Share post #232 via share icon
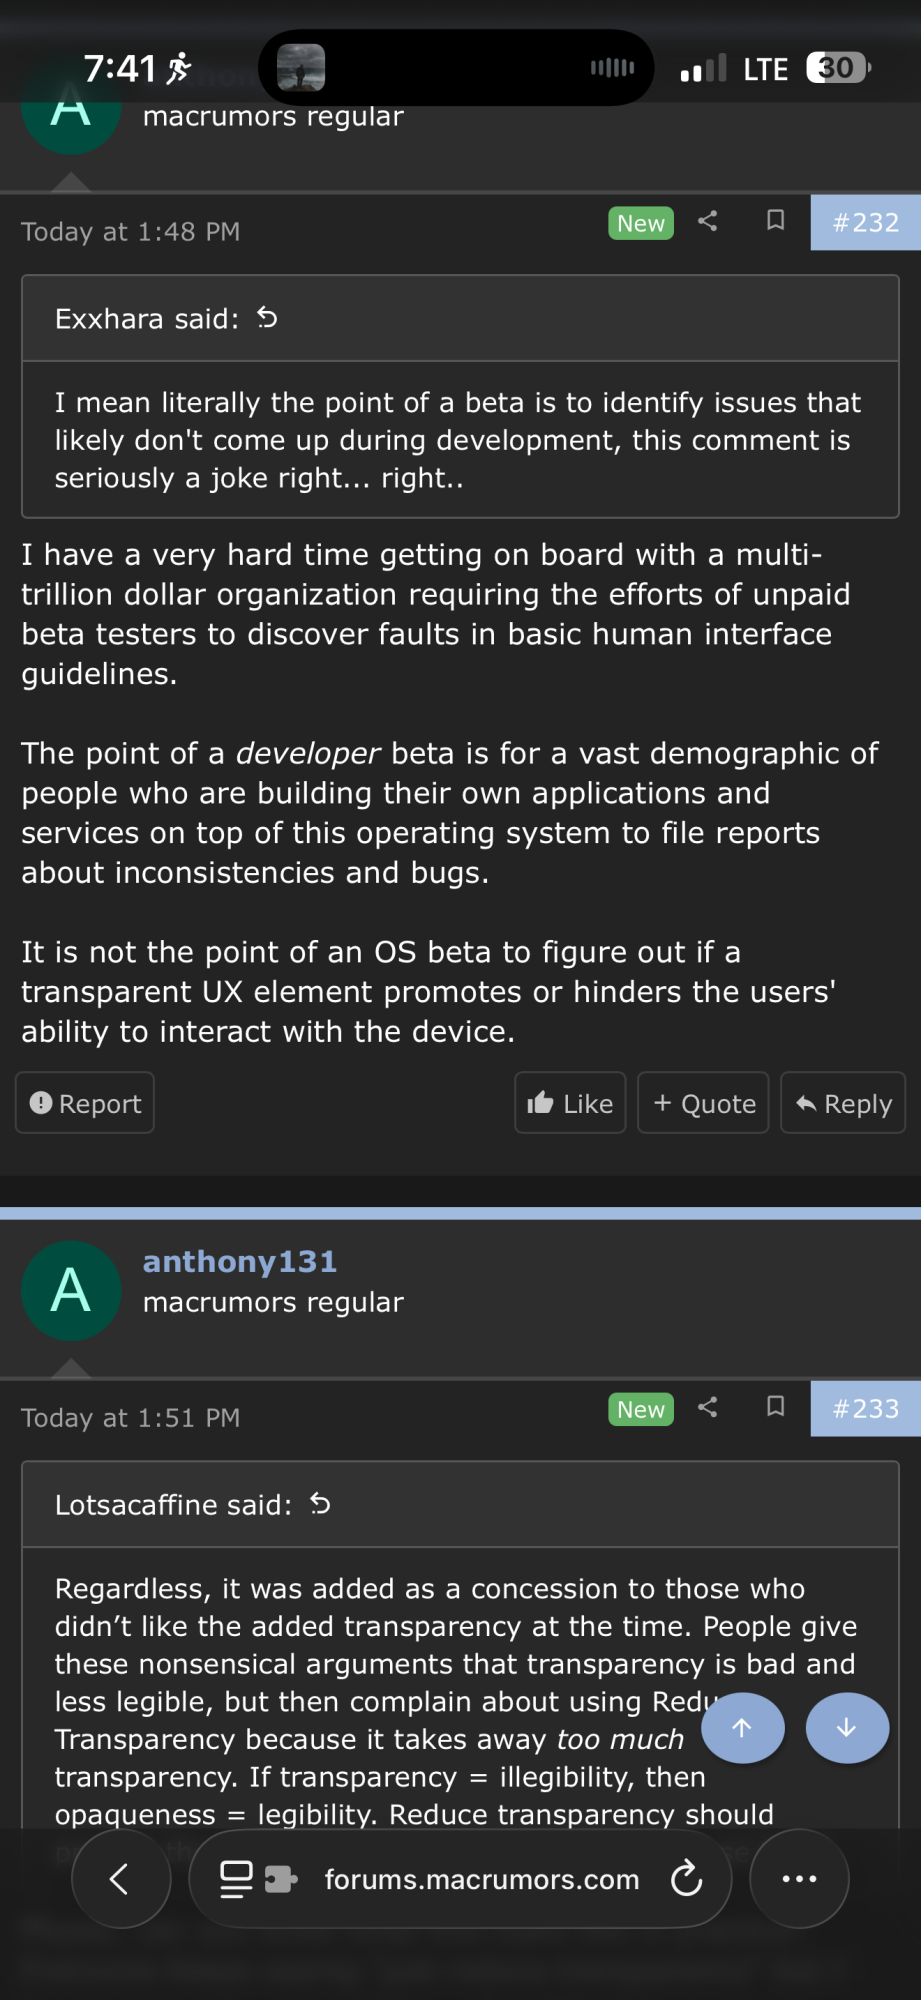 708,221
